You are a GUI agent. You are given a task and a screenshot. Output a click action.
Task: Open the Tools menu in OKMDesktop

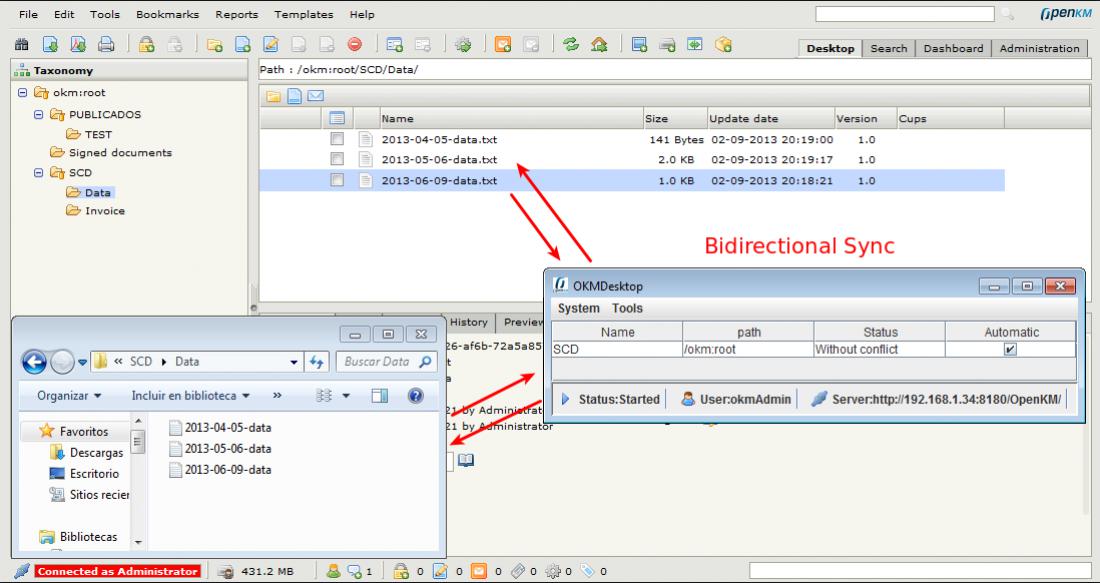click(628, 308)
